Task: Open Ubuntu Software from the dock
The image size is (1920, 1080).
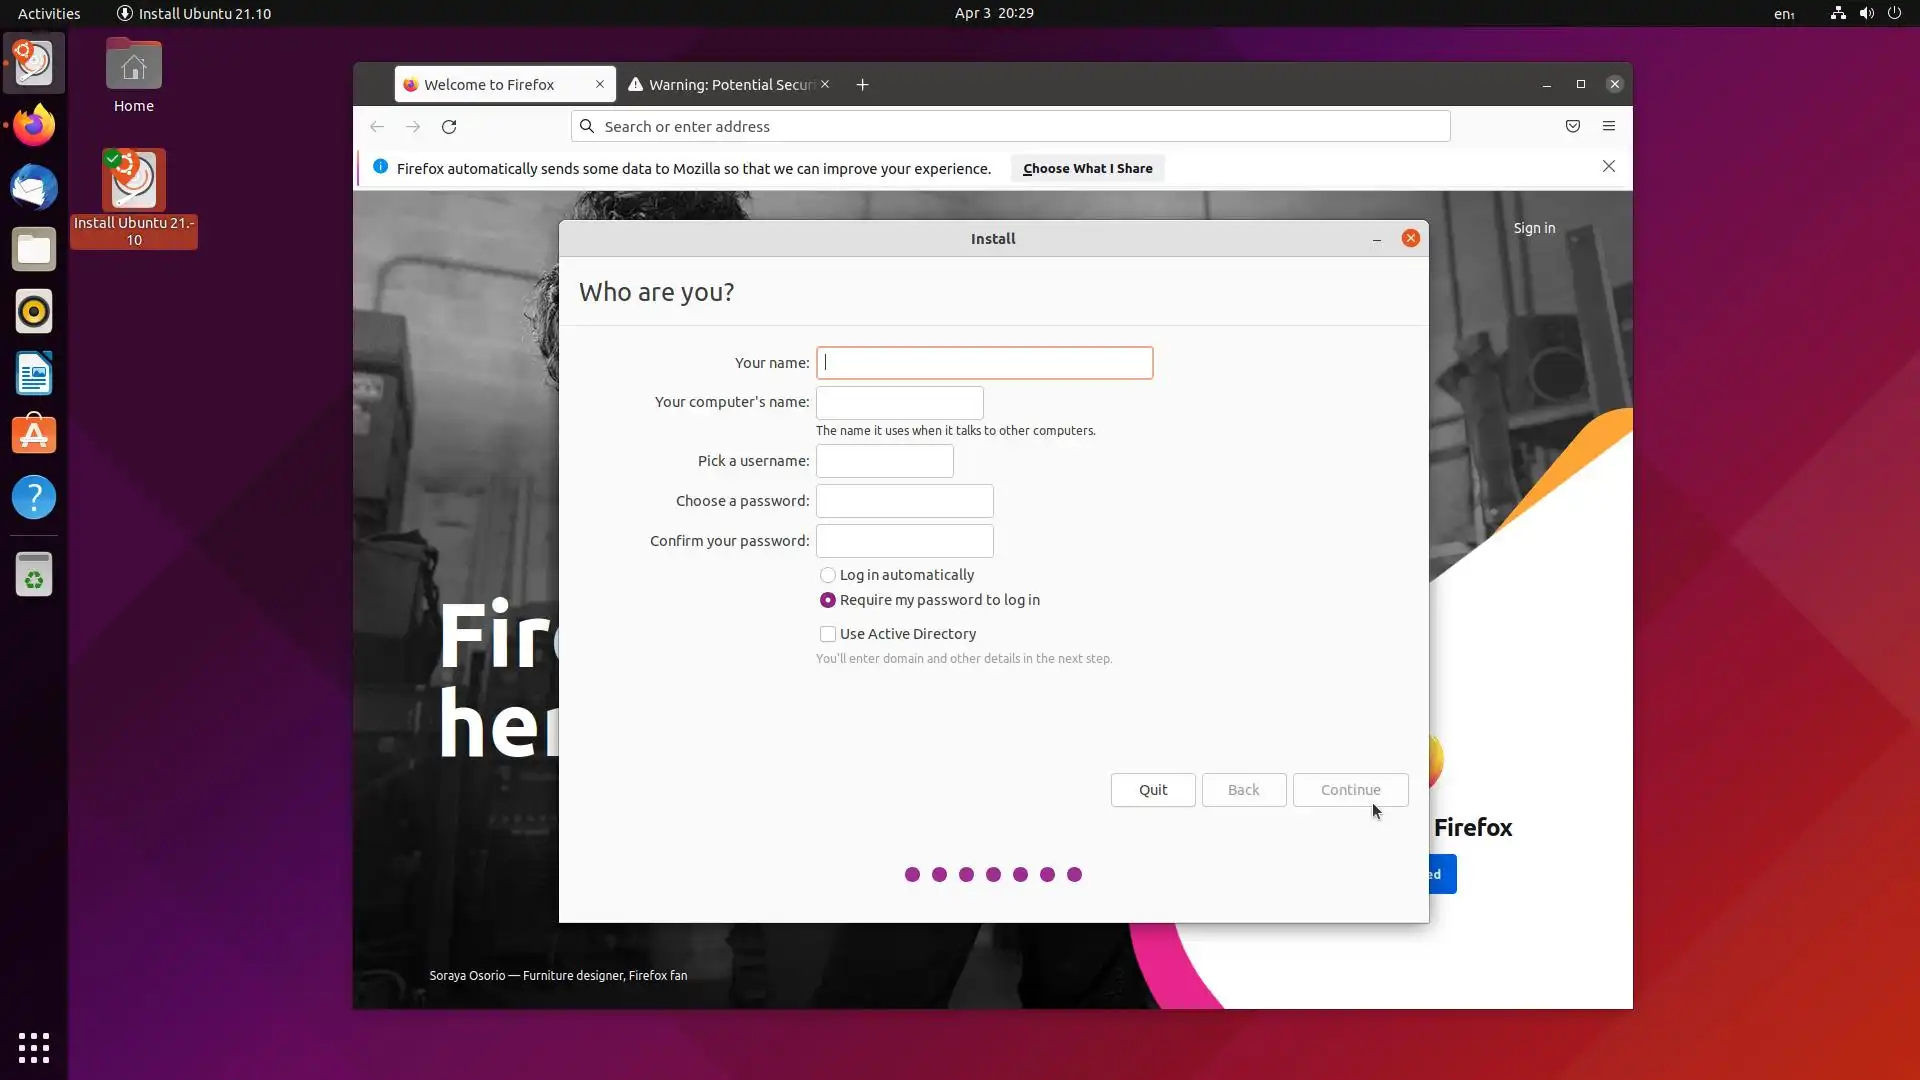Action: 34,436
